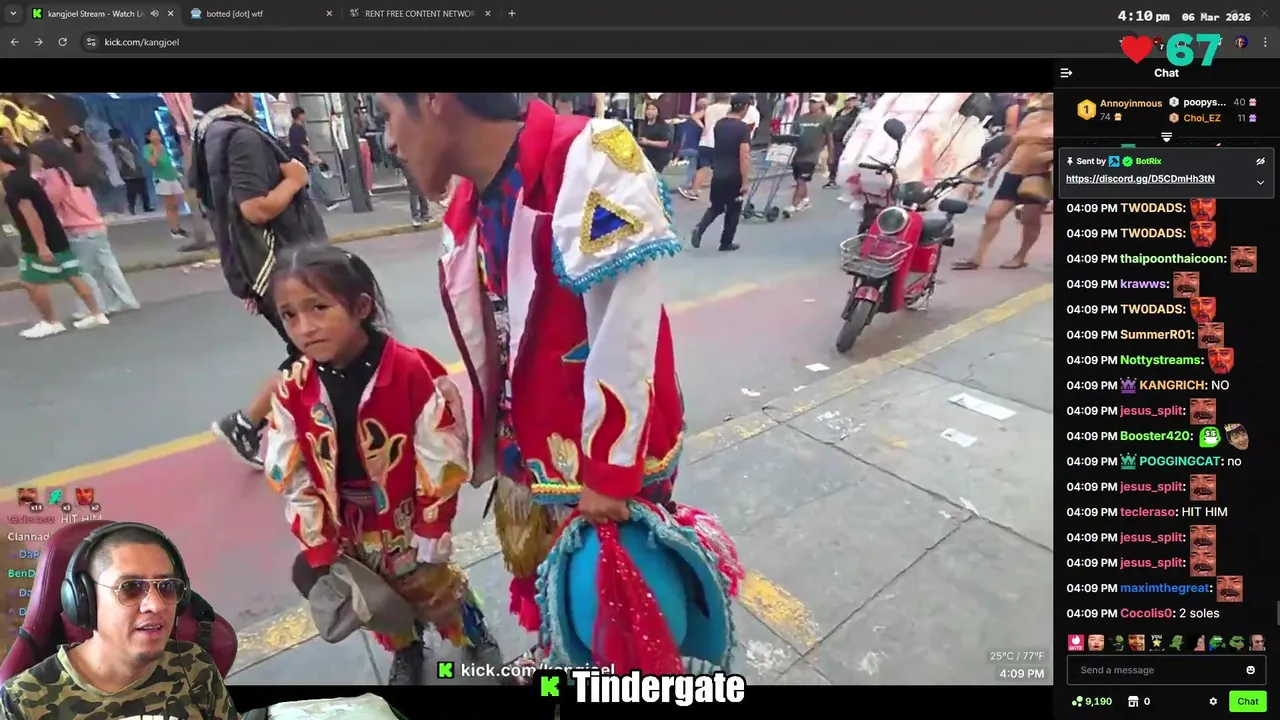Open POGGINGCAT username in chat
The image size is (1280, 720).
click(x=1180, y=461)
